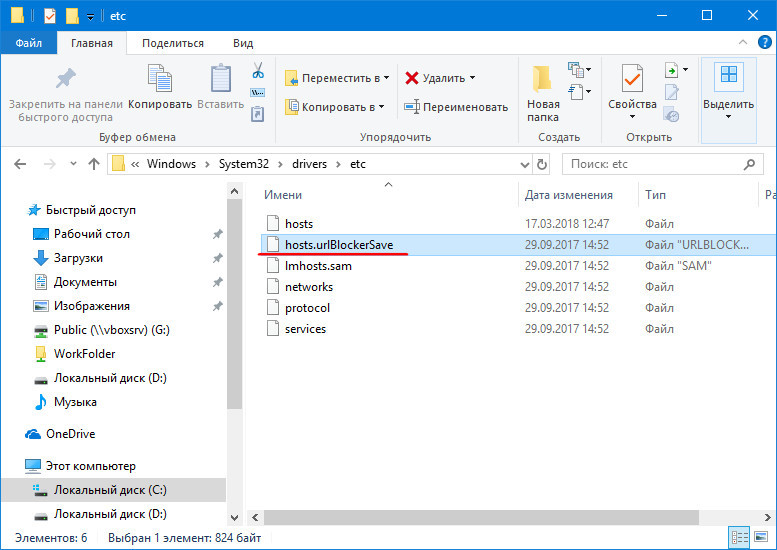Click the System32 breadcrumb in address bar

pyautogui.click(x=244, y=164)
